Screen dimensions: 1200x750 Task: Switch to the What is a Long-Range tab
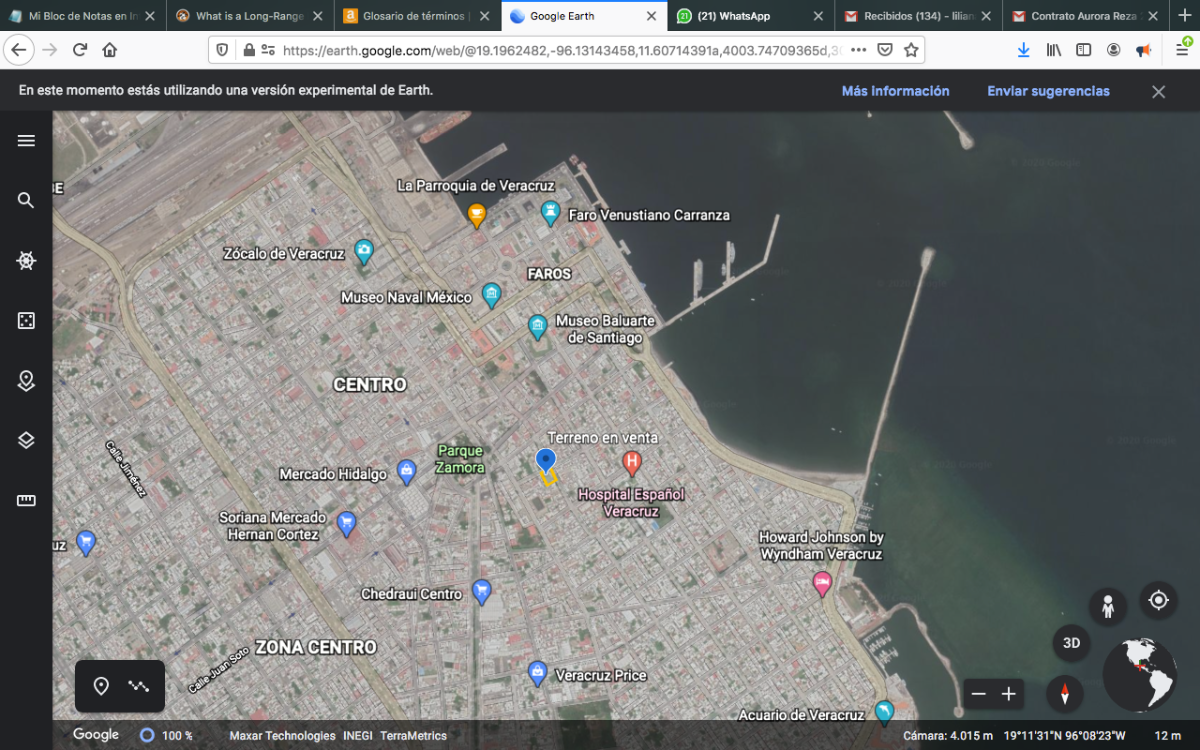[248, 16]
